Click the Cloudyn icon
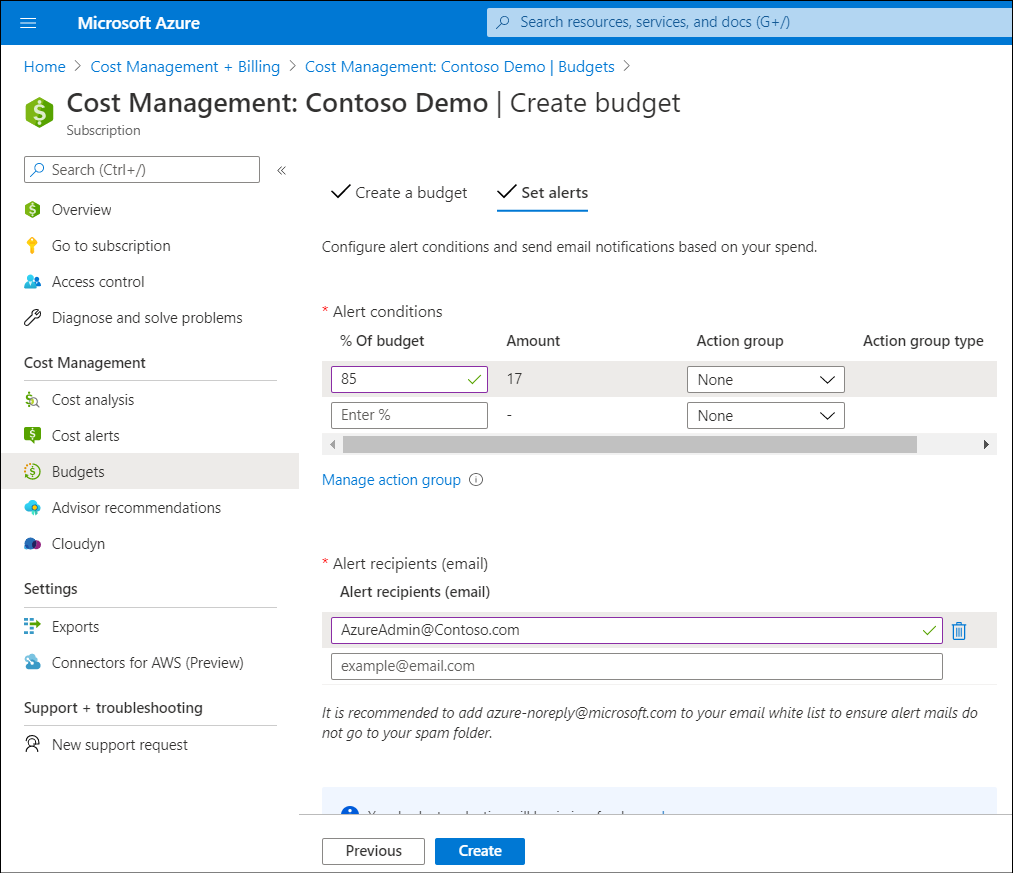 (32, 544)
